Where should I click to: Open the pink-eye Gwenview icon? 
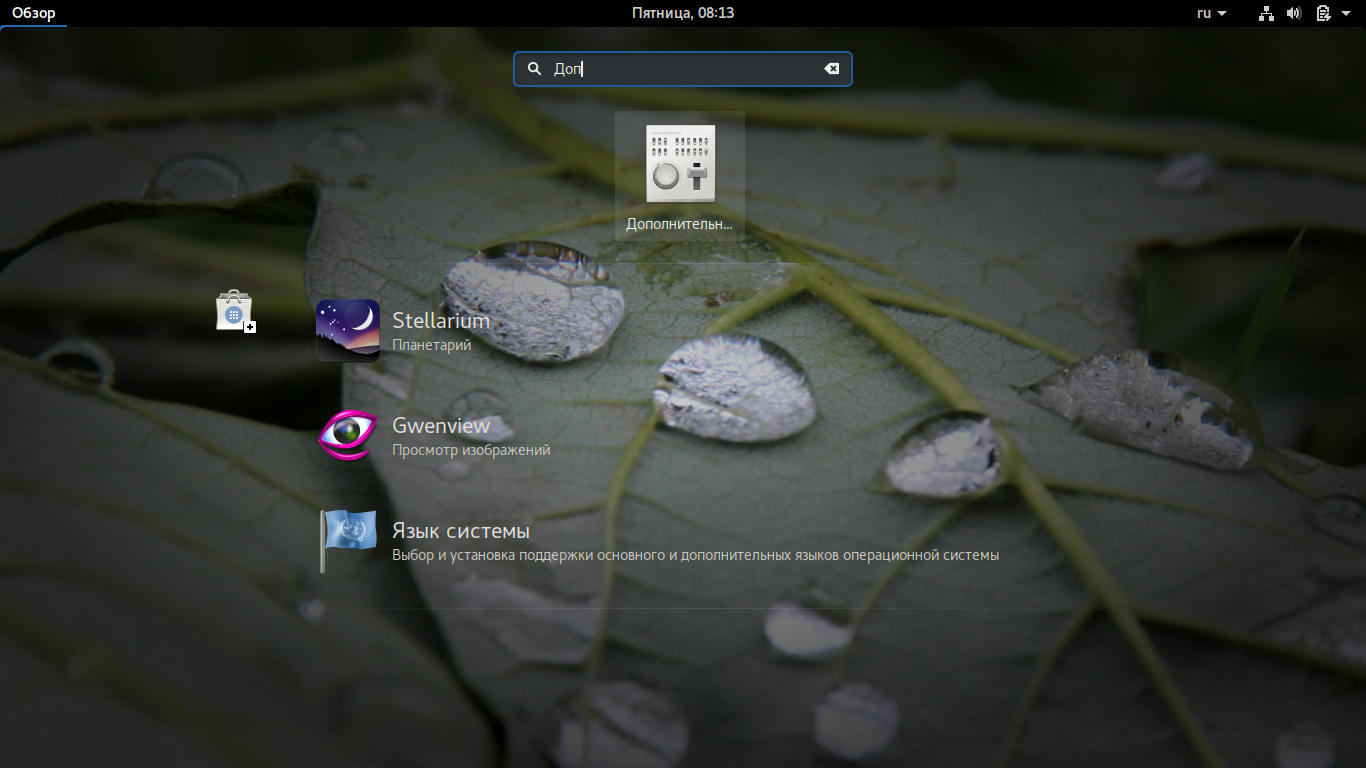click(x=348, y=435)
